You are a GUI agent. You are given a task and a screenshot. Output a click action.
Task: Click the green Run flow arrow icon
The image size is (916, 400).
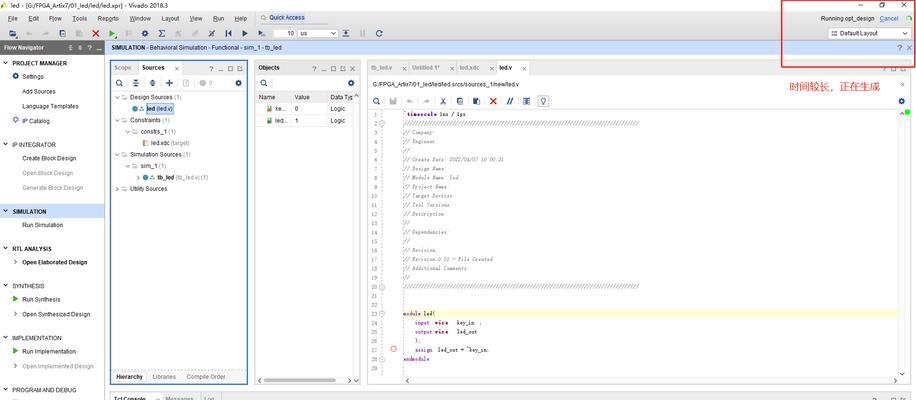pyautogui.click(x=113, y=34)
